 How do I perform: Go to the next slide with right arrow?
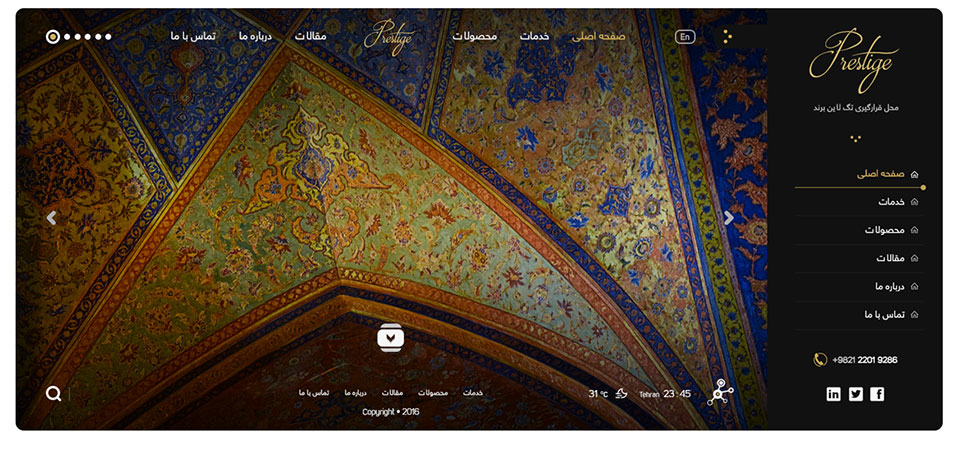pyautogui.click(x=729, y=218)
